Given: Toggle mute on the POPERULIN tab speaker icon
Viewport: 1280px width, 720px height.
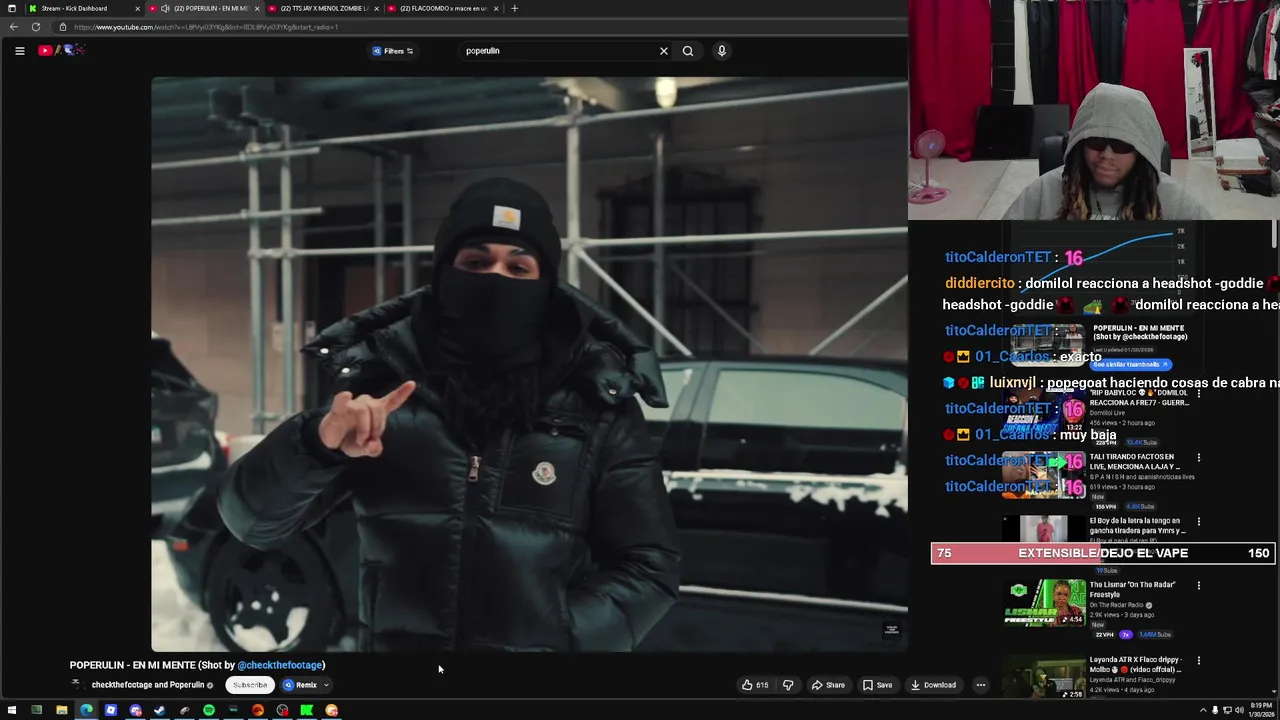Looking at the screenshot, I should (x=165, y=8).
